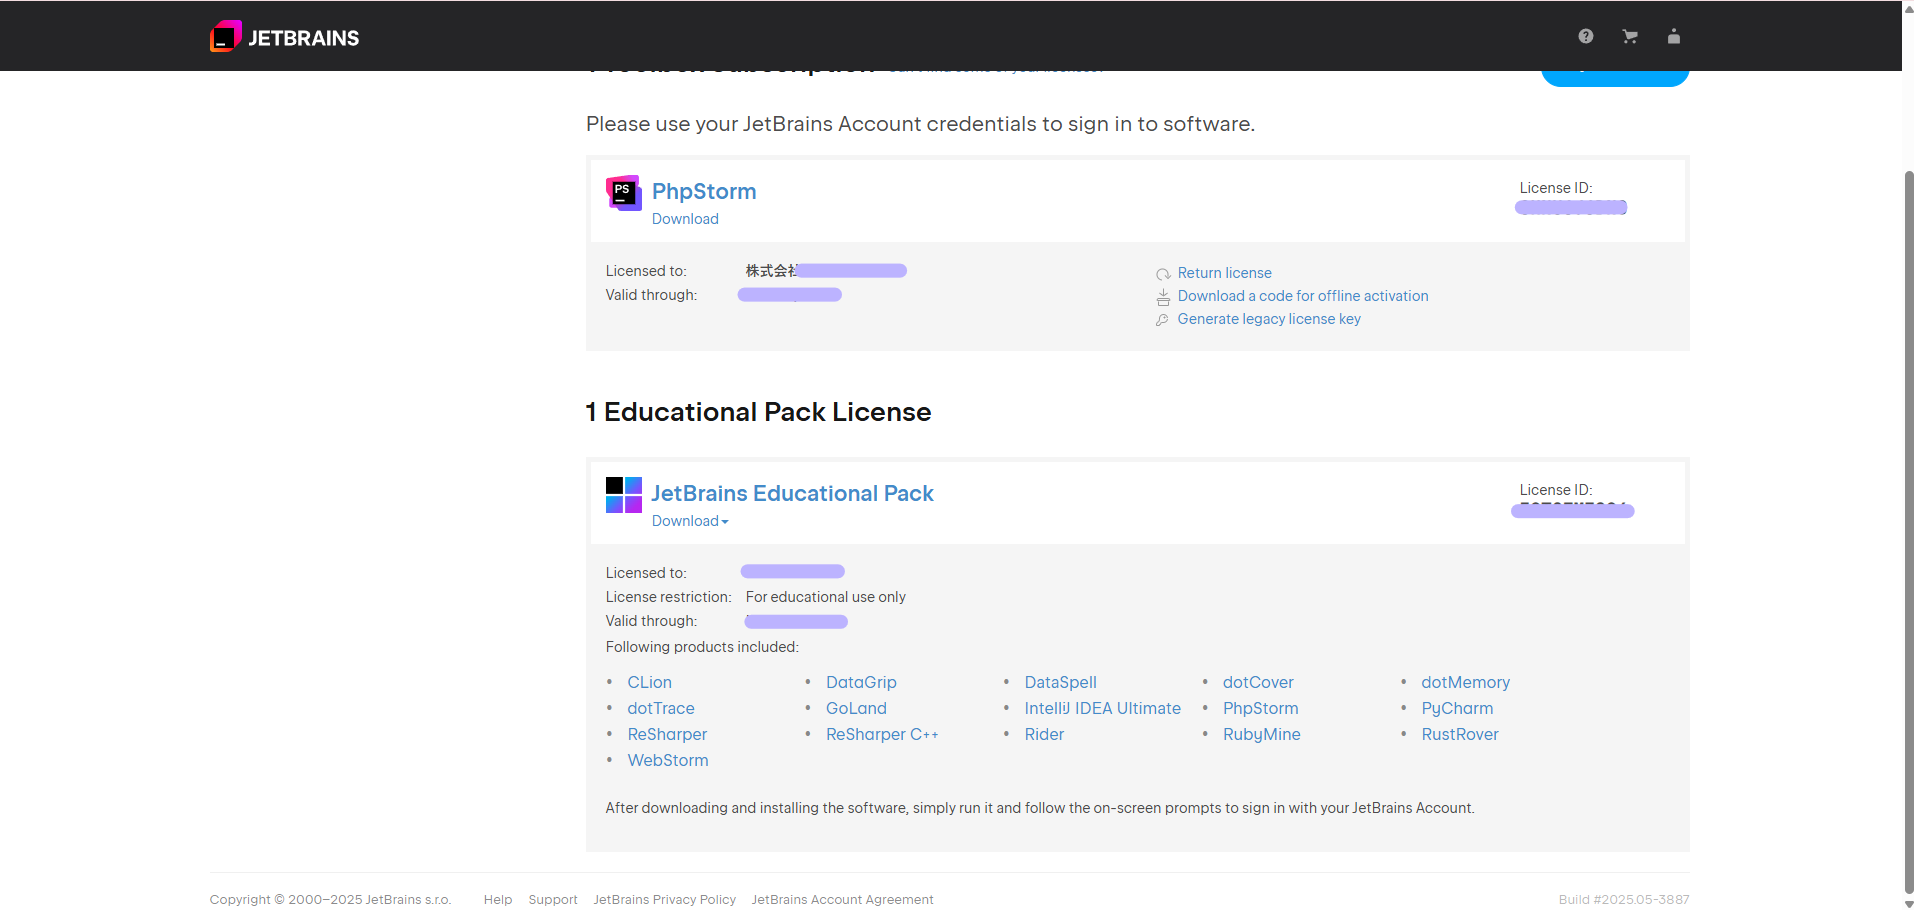The height and width of the screenshot is (910, 1914).
Task: Open the shopping cart icon
Action: pyautogui.click(x=1630, y=36)
